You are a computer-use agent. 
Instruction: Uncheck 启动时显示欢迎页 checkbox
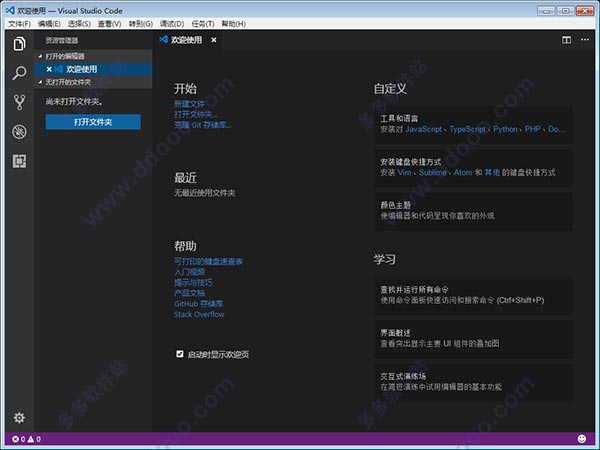[x=180, y=354]
